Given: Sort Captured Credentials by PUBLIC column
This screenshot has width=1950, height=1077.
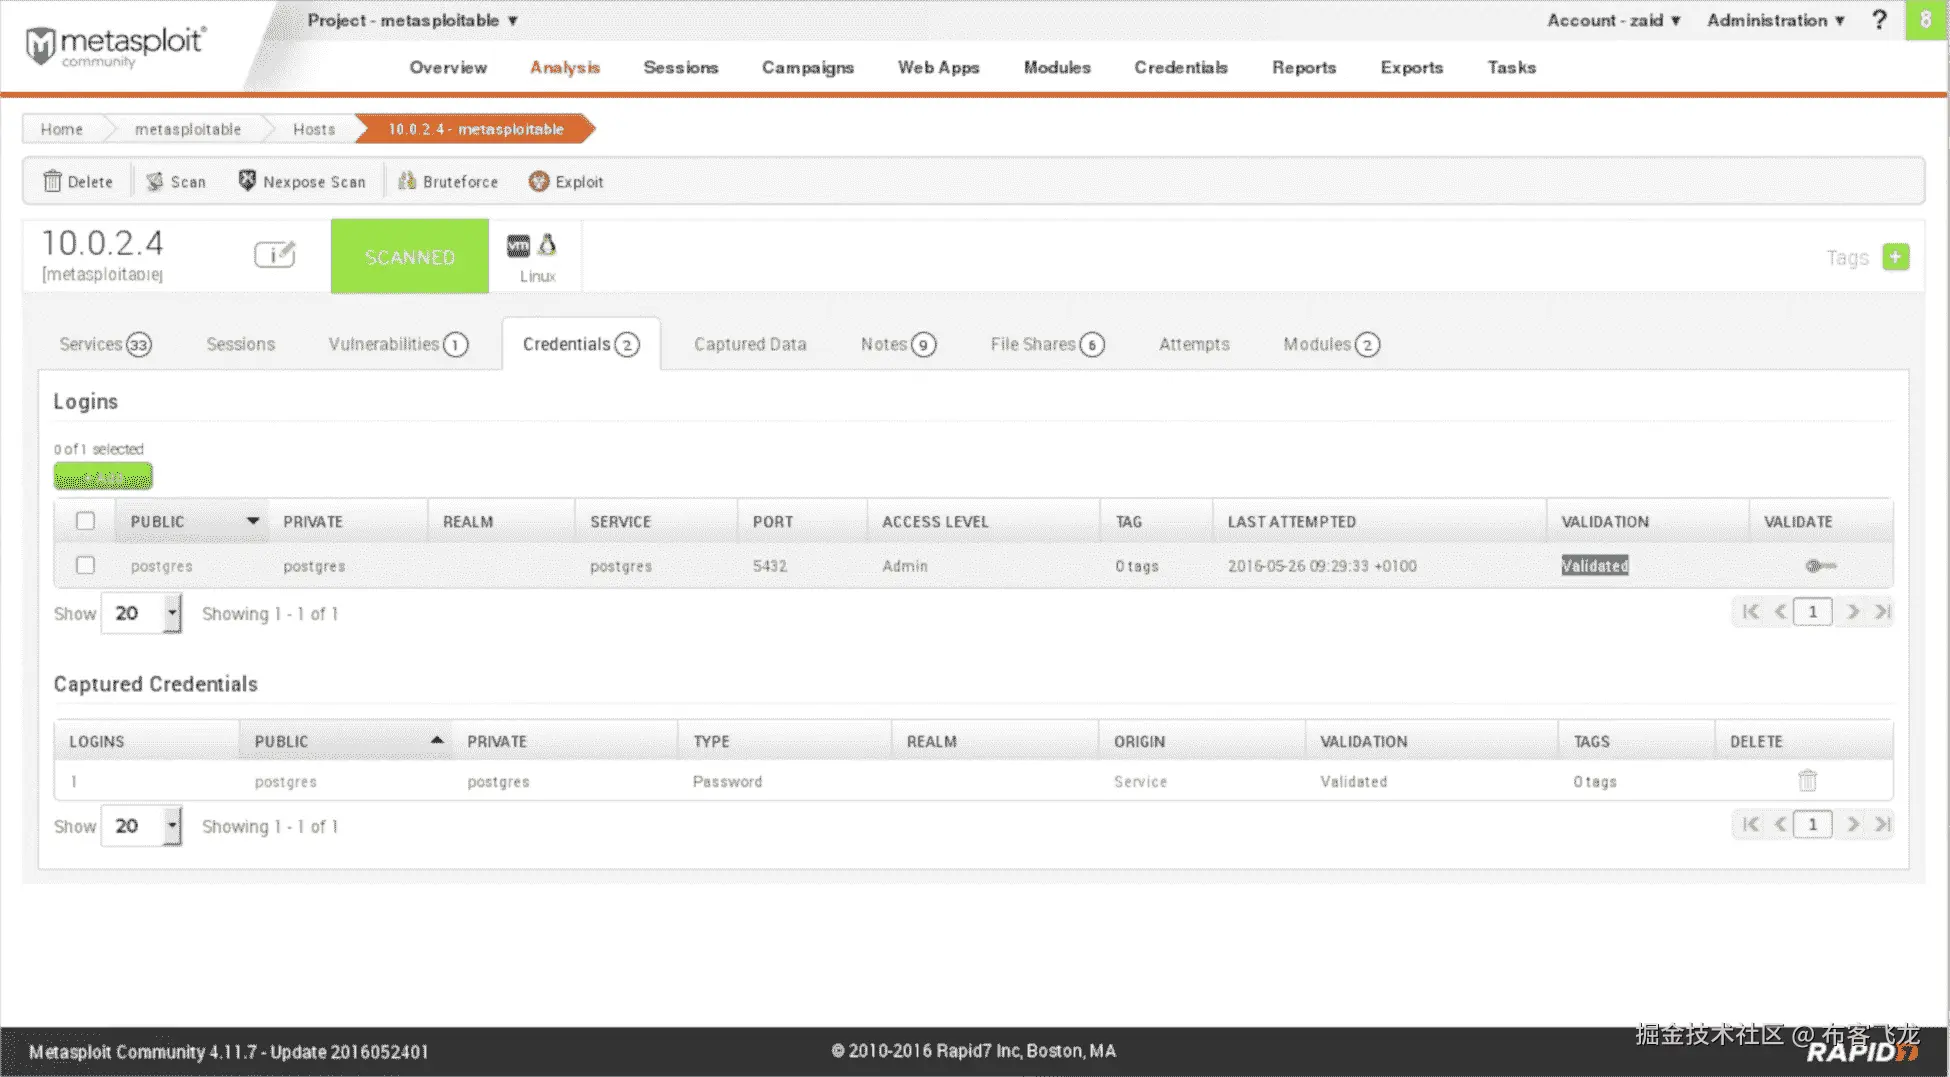Looking at the screenshot, I should coord(345,741).
